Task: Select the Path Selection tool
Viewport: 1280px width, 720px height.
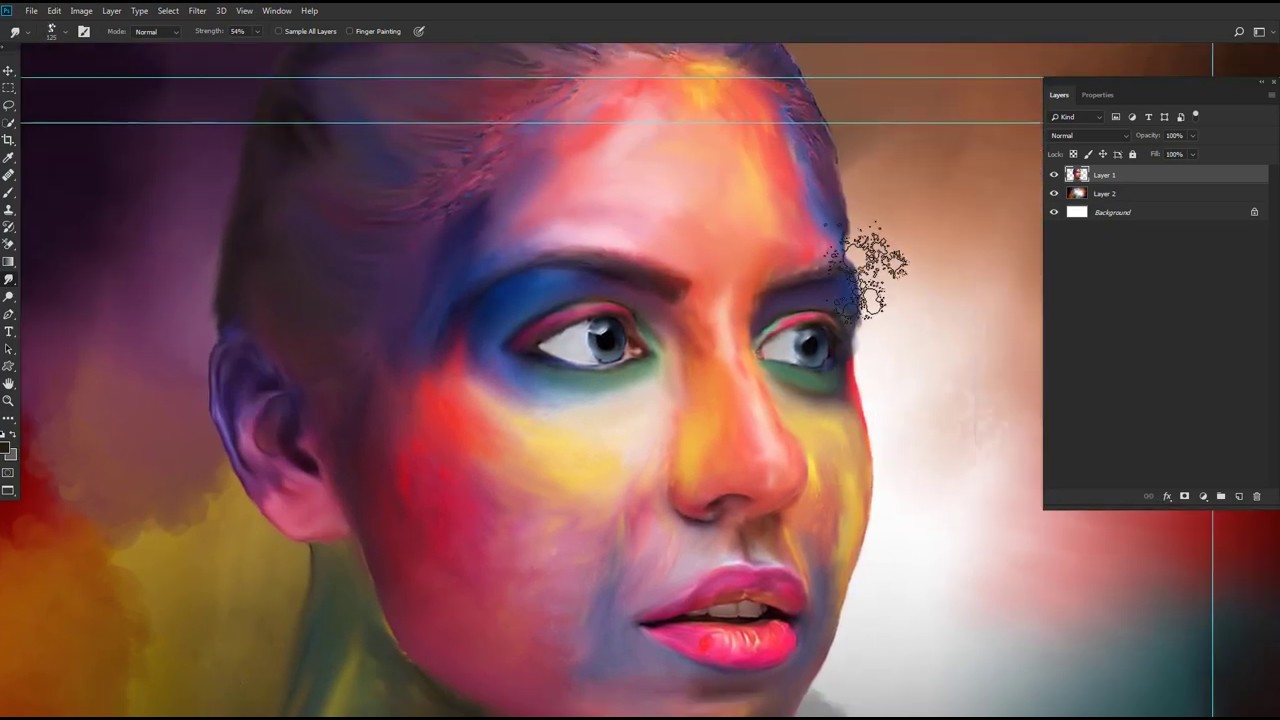Action: (8, 349)
